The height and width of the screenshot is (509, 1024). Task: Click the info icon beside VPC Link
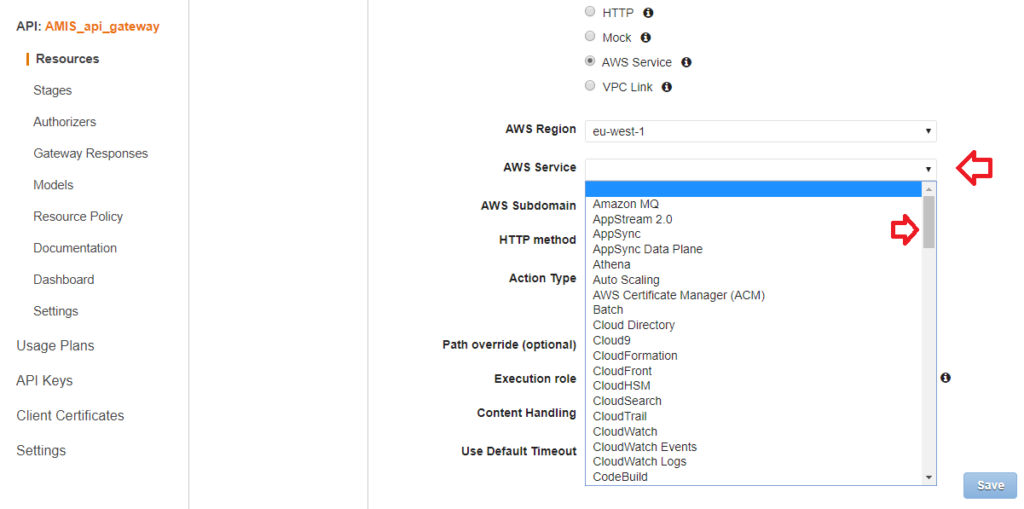666,87
